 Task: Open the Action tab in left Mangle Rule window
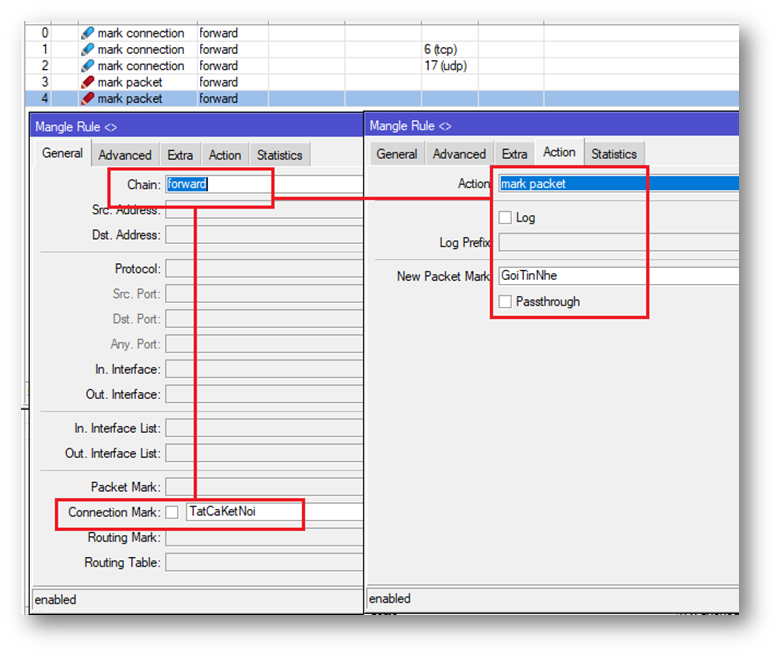click(225, 155)
